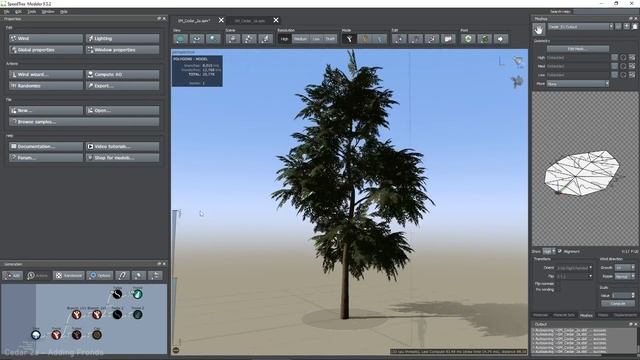Click the last icon in Generation toolbar
This screenshot has width=640, height=360.
(155, 276)
